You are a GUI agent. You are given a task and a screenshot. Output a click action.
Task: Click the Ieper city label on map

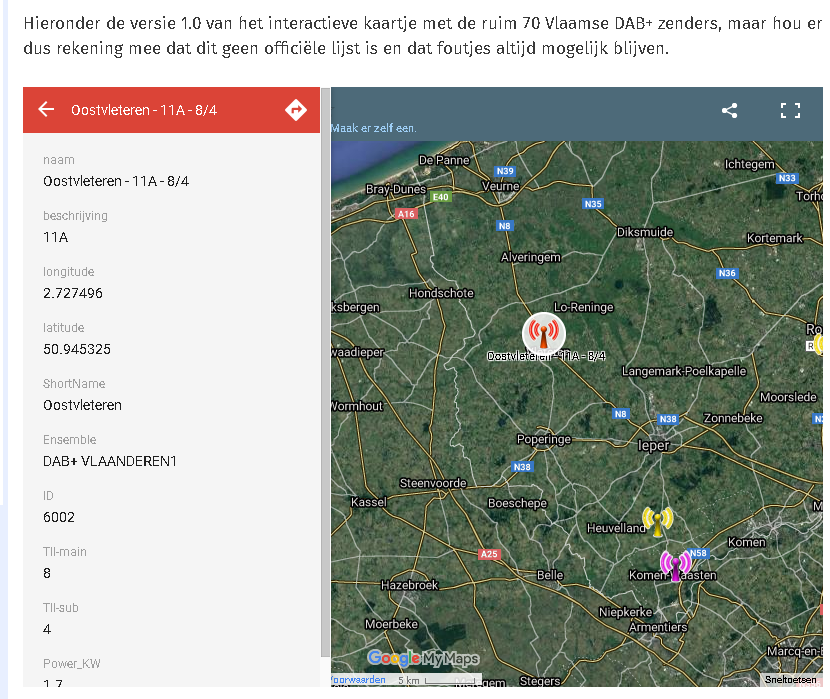click(653, 445)
